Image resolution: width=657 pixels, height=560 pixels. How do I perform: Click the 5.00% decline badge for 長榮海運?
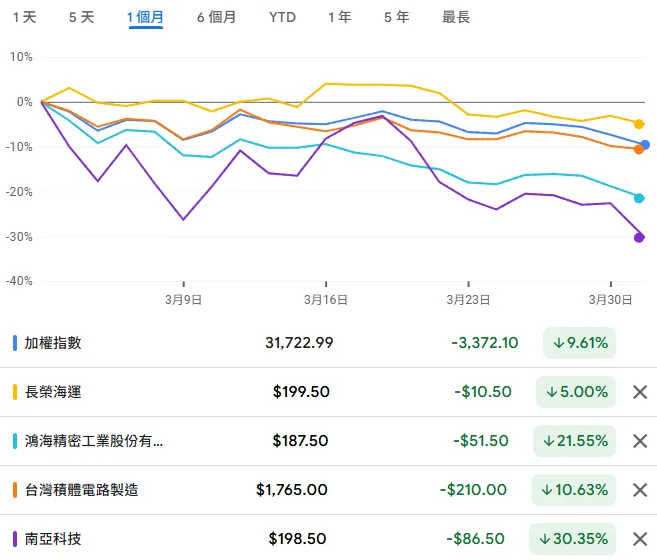(x=576, y=392)
